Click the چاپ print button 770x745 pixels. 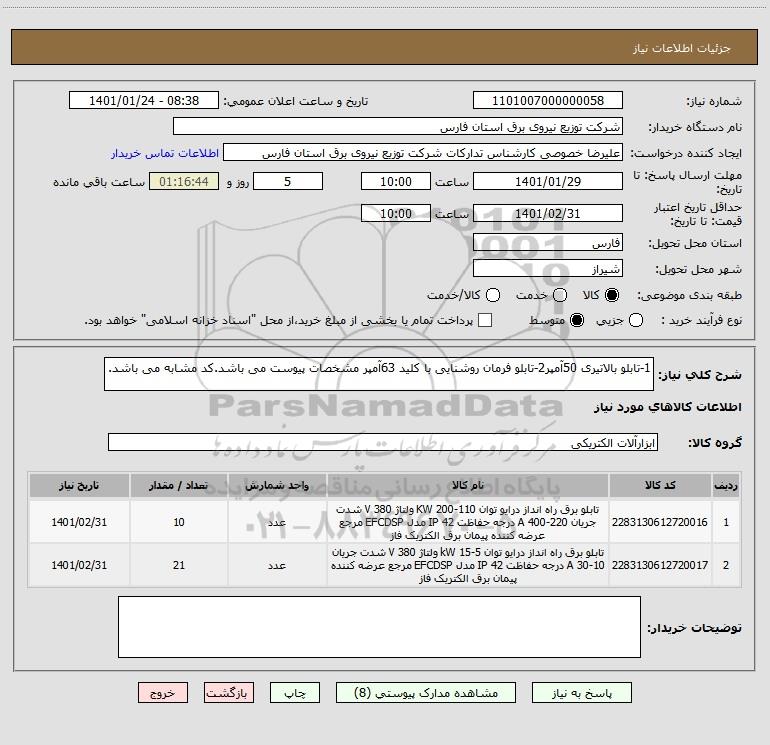[x=295, y=693]
